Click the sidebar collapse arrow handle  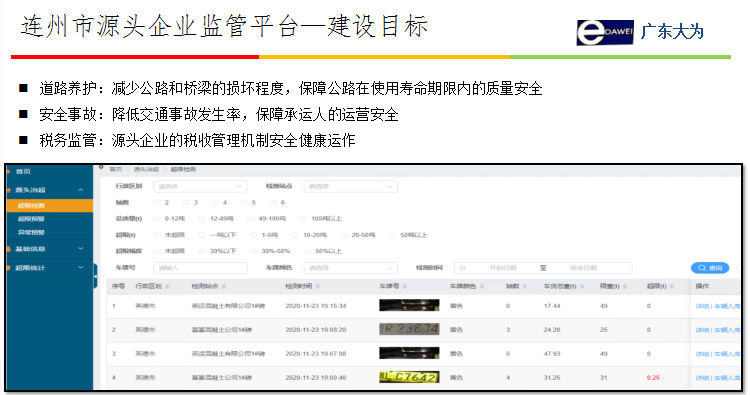point(95,276)
